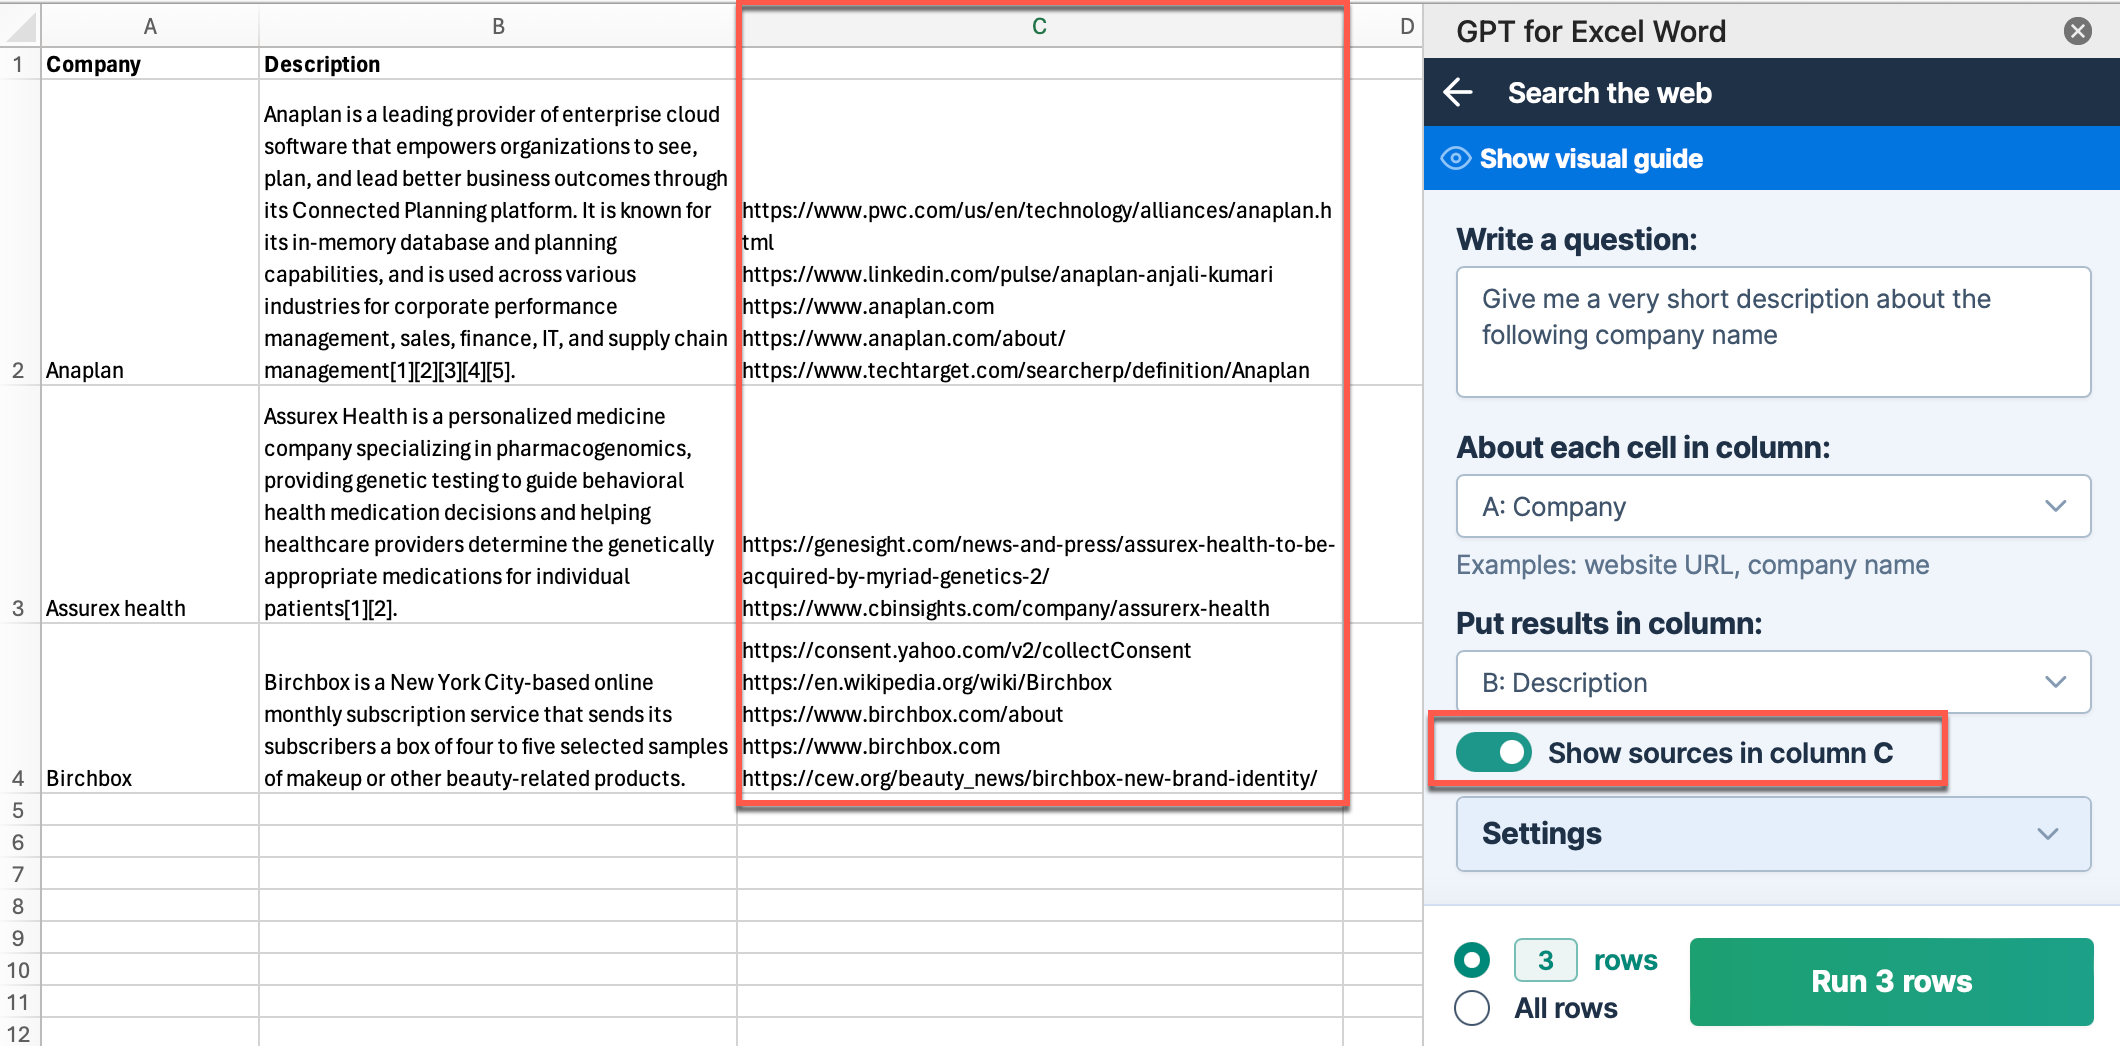Close the GPT for Excel Word panel
This screenshot has height=1046, width=2120.
(x=2077, y=31)
